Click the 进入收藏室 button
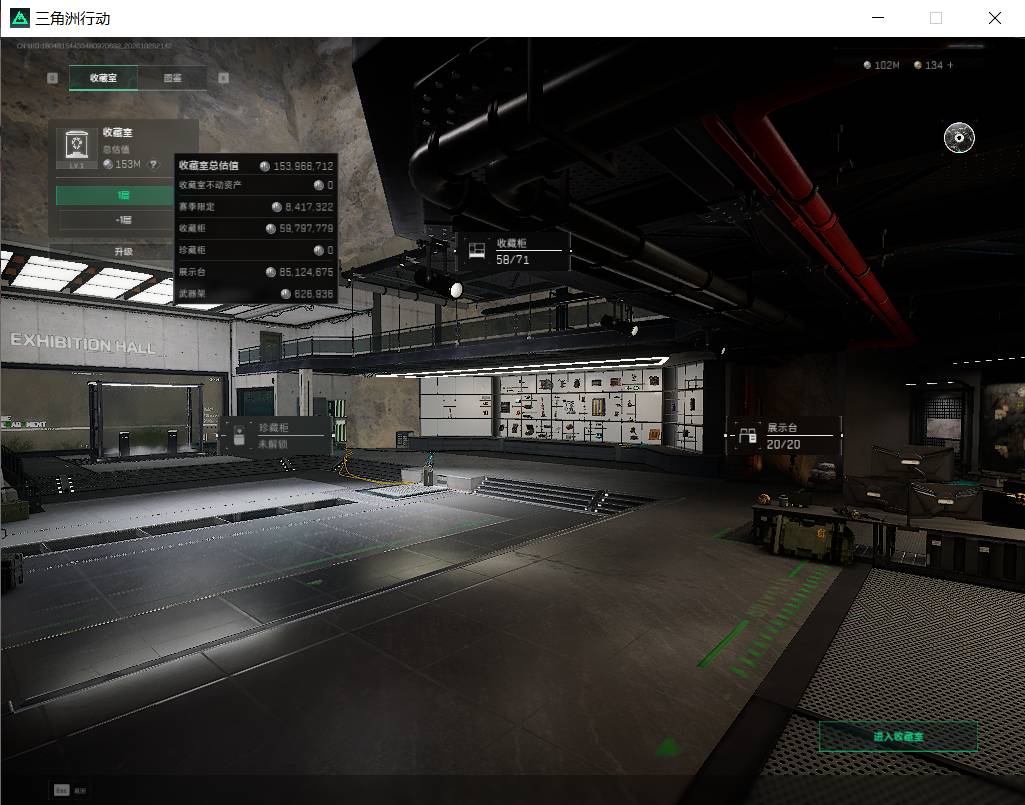Screen dimensions: 1025x805 pyautogui.click(x=898, y=736)
